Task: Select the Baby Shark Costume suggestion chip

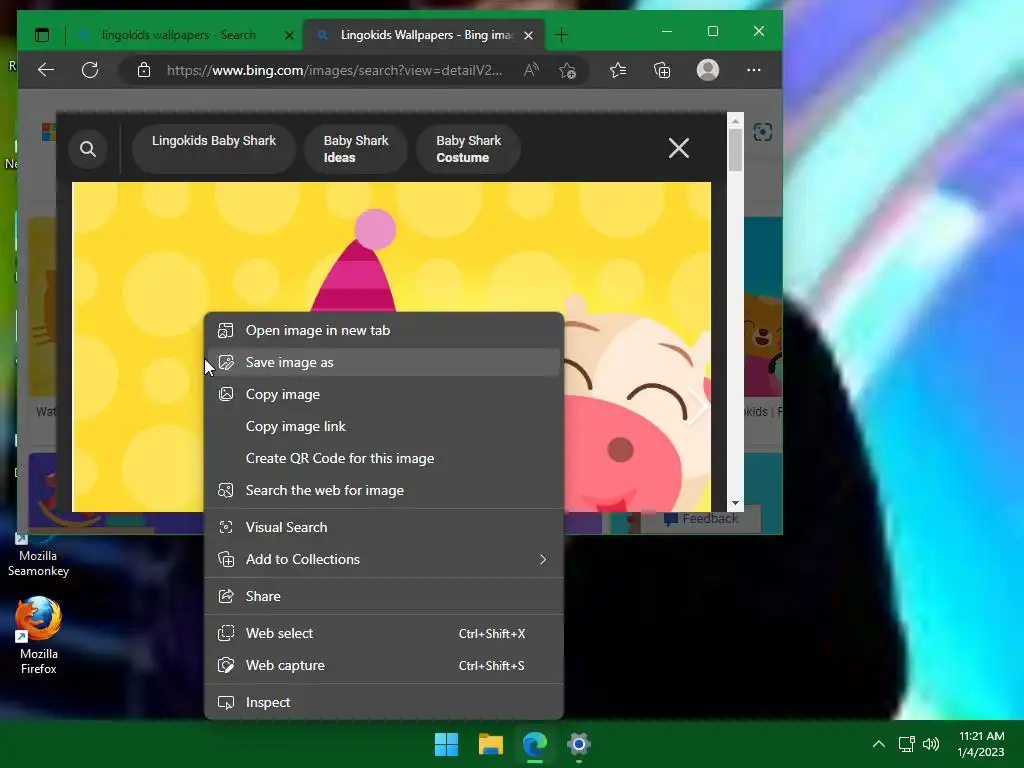Action: click(468, 149)
